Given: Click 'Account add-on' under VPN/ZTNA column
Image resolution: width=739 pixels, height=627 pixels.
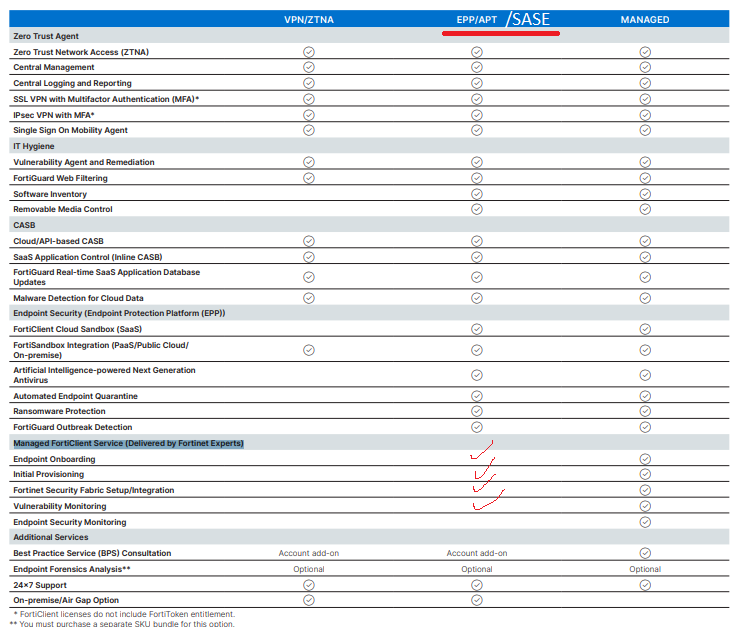Looking at the screenshot, I should [x=309, y=553].
